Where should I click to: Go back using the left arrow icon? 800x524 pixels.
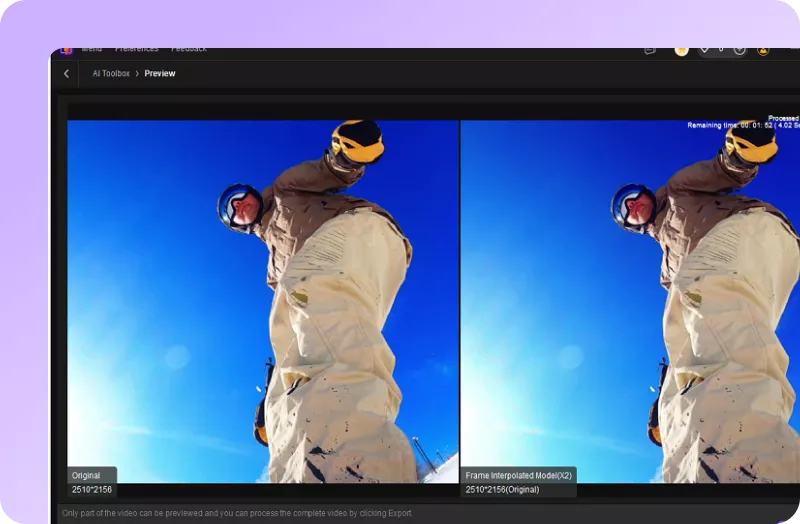pyautogui.click(x=66, y=73)
